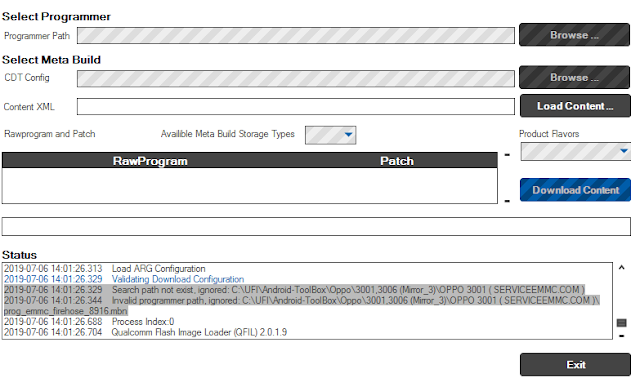Click the status log scrollbar thumb

[622, 323]
